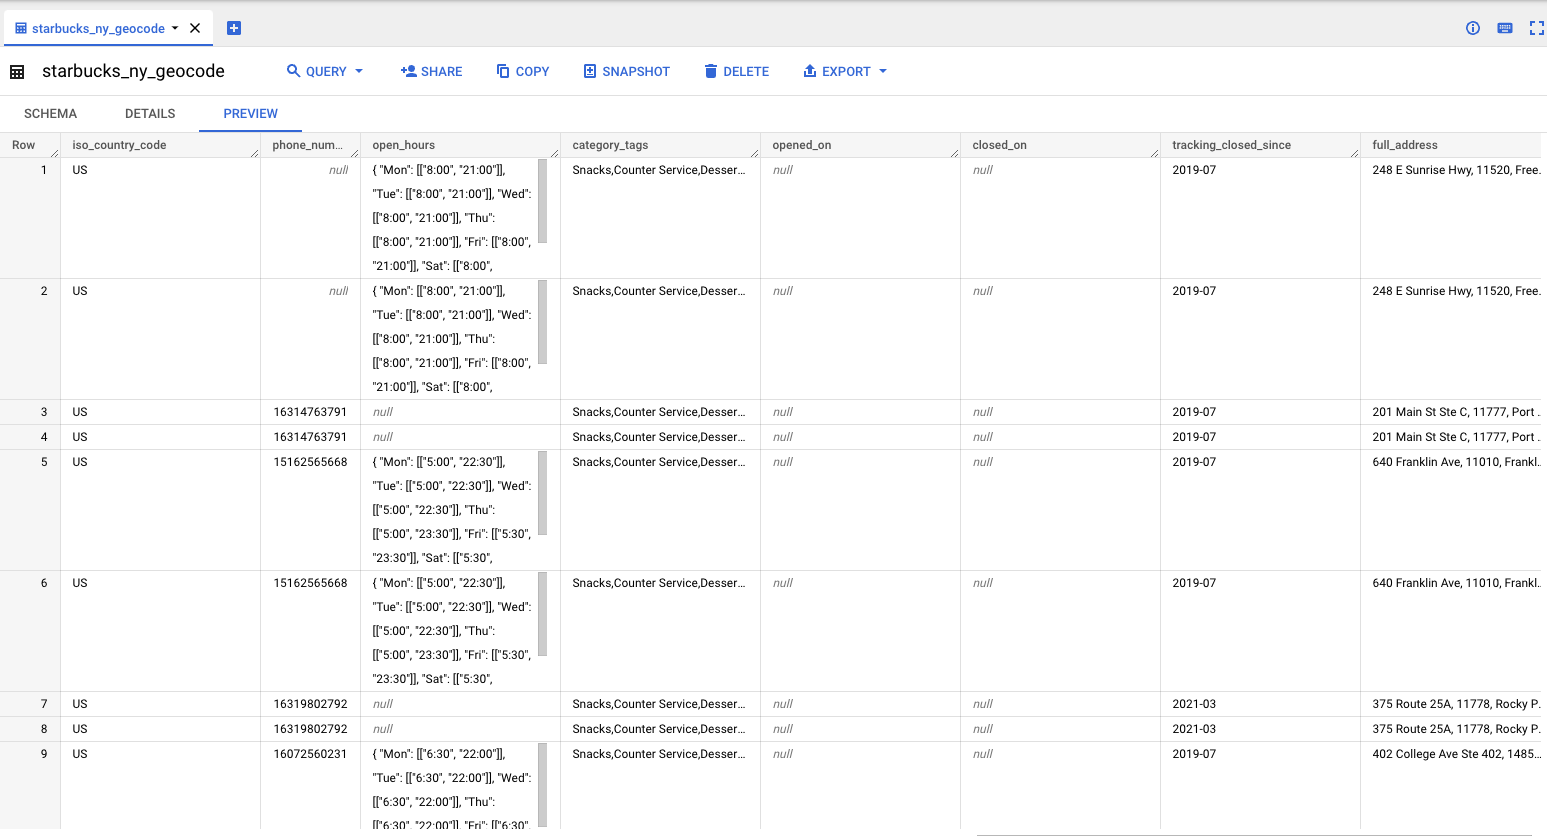
Task: Click the open_hours column header
Action: pos(404,145)
